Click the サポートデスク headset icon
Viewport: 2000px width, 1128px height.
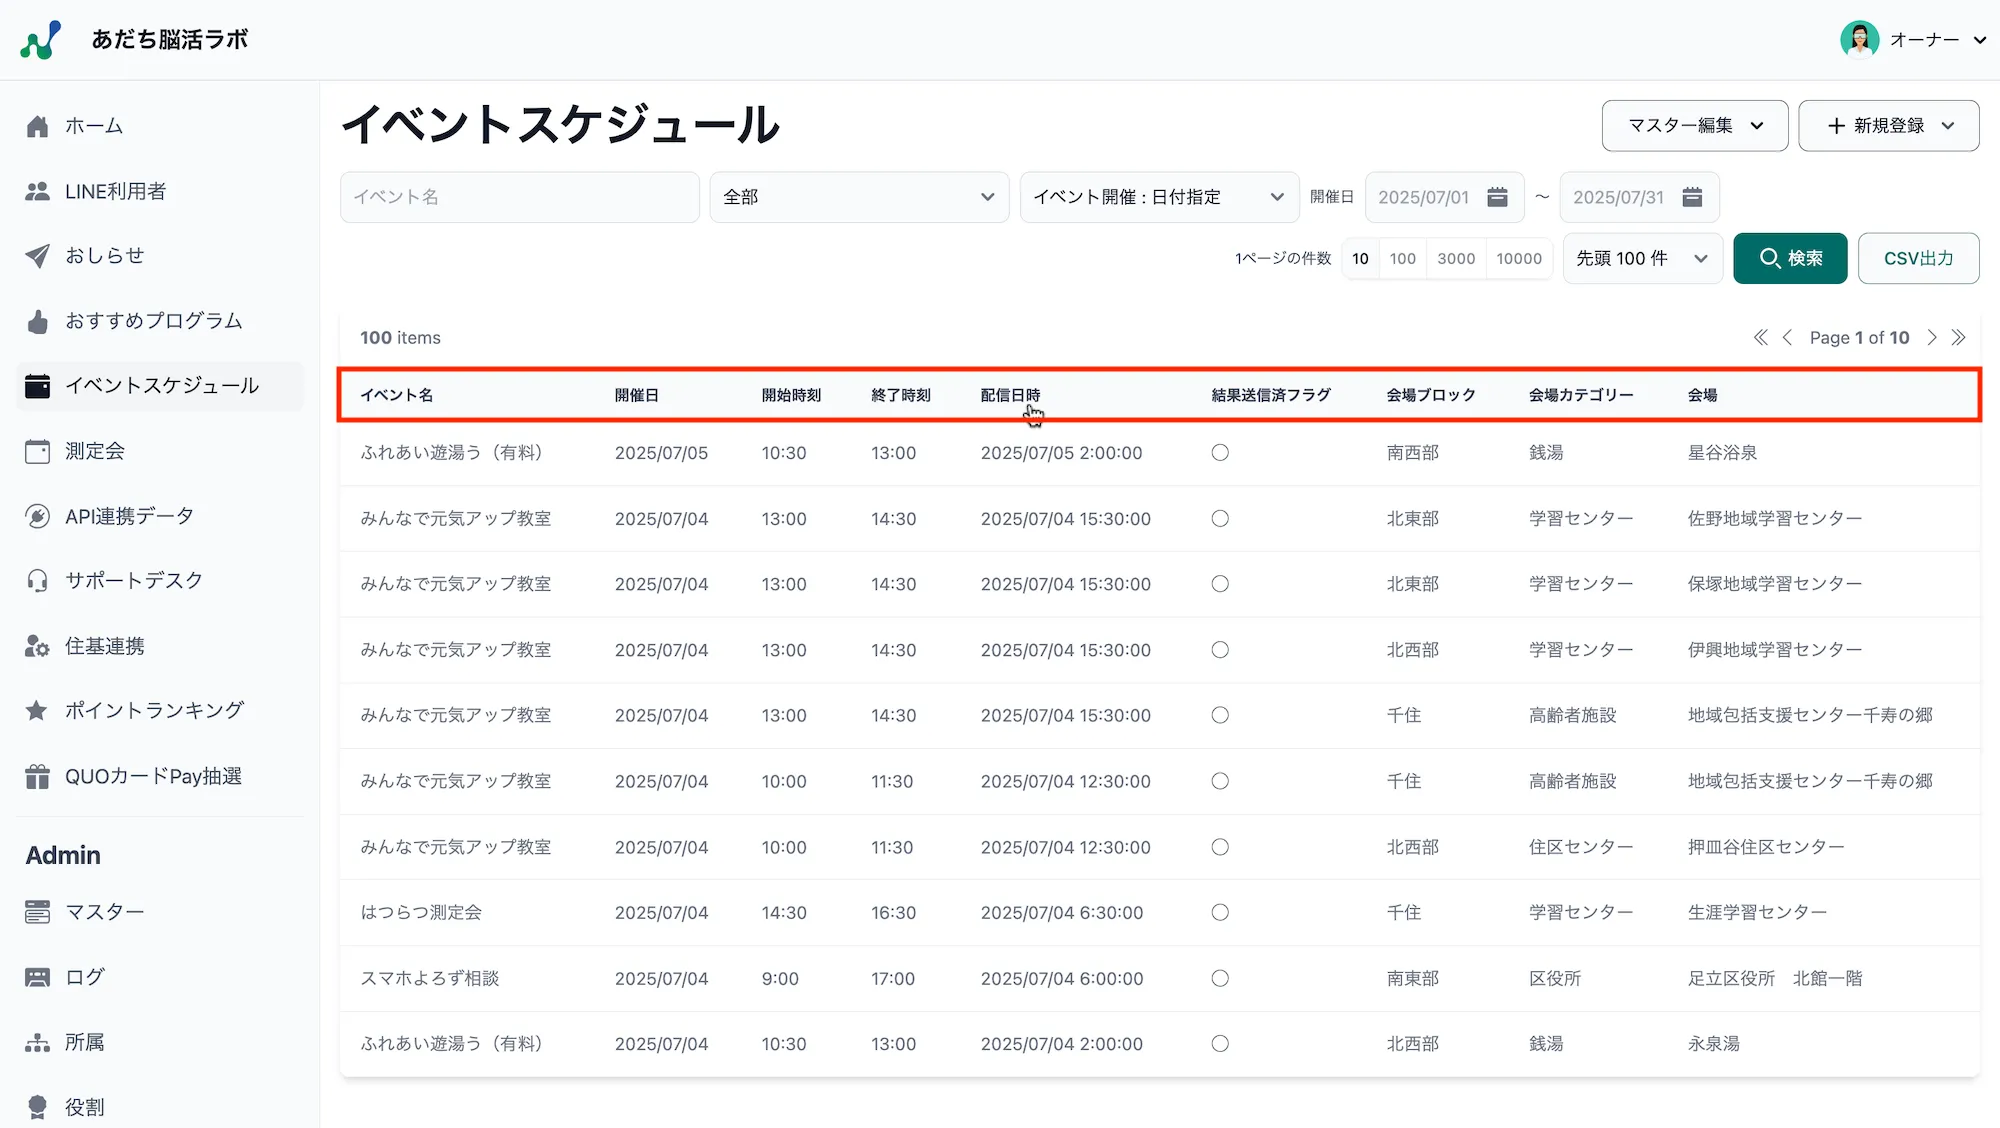tap(37, 581)
